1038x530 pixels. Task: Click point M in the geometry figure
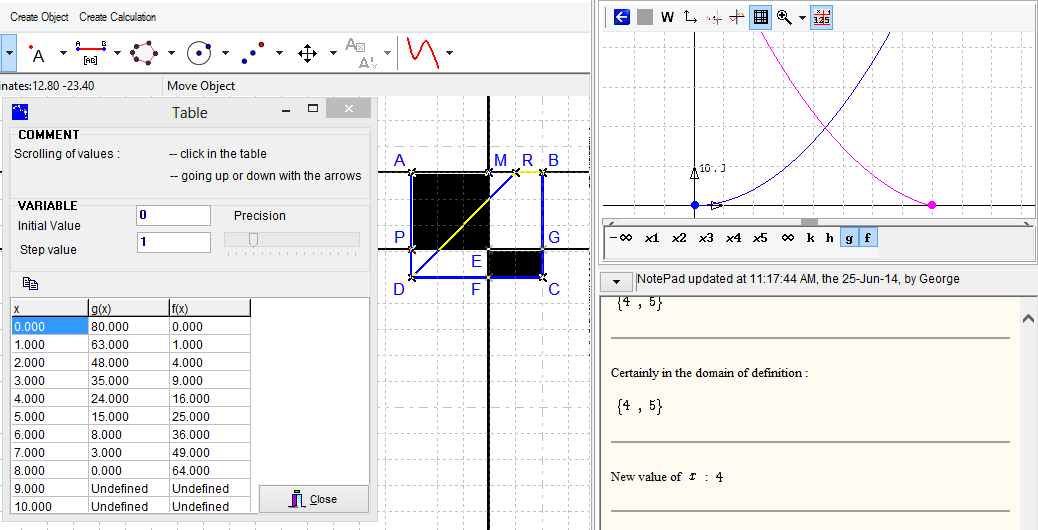[489, 173]
